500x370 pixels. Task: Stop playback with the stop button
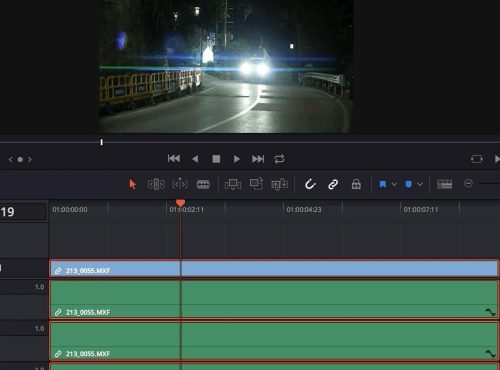pos(216,159)
